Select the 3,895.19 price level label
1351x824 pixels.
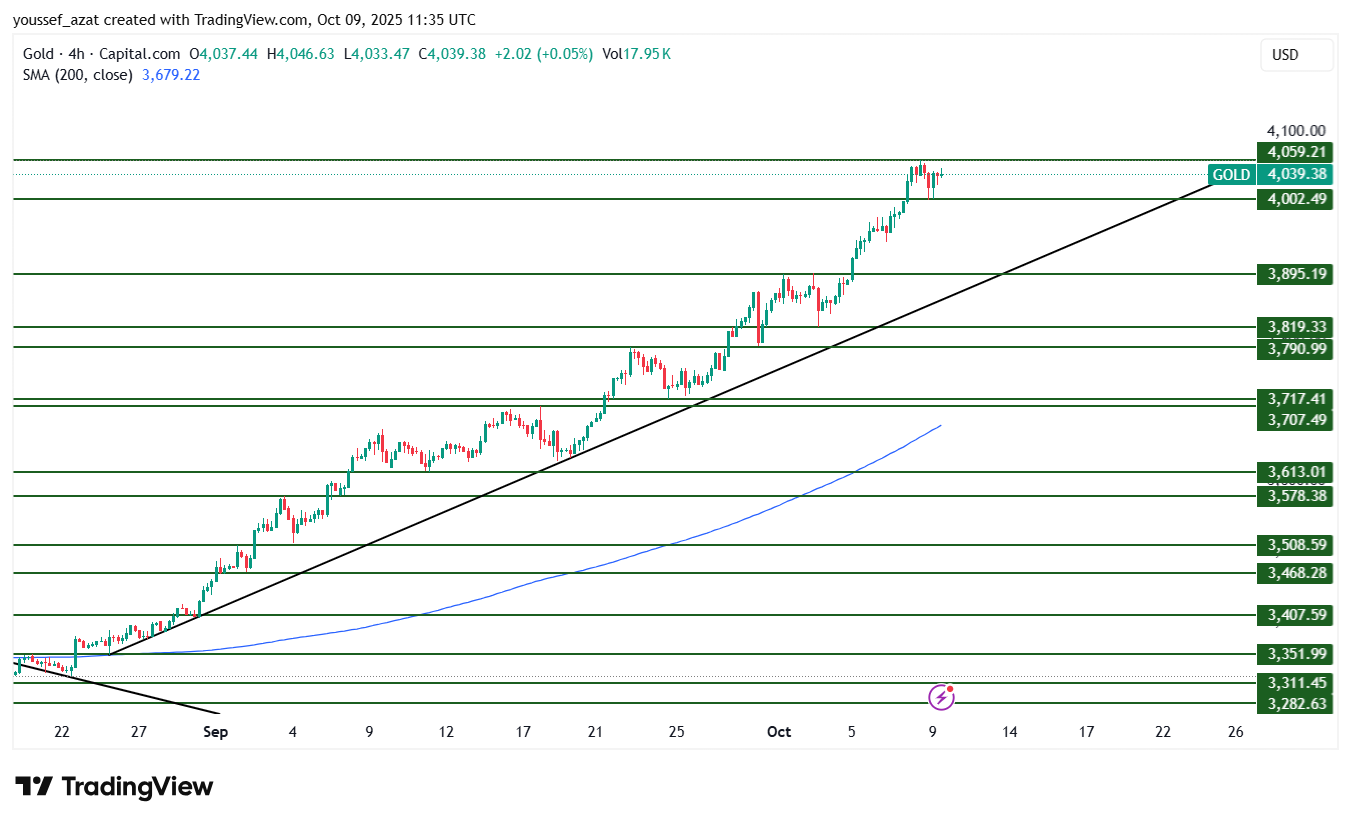tap(1296, 274)
